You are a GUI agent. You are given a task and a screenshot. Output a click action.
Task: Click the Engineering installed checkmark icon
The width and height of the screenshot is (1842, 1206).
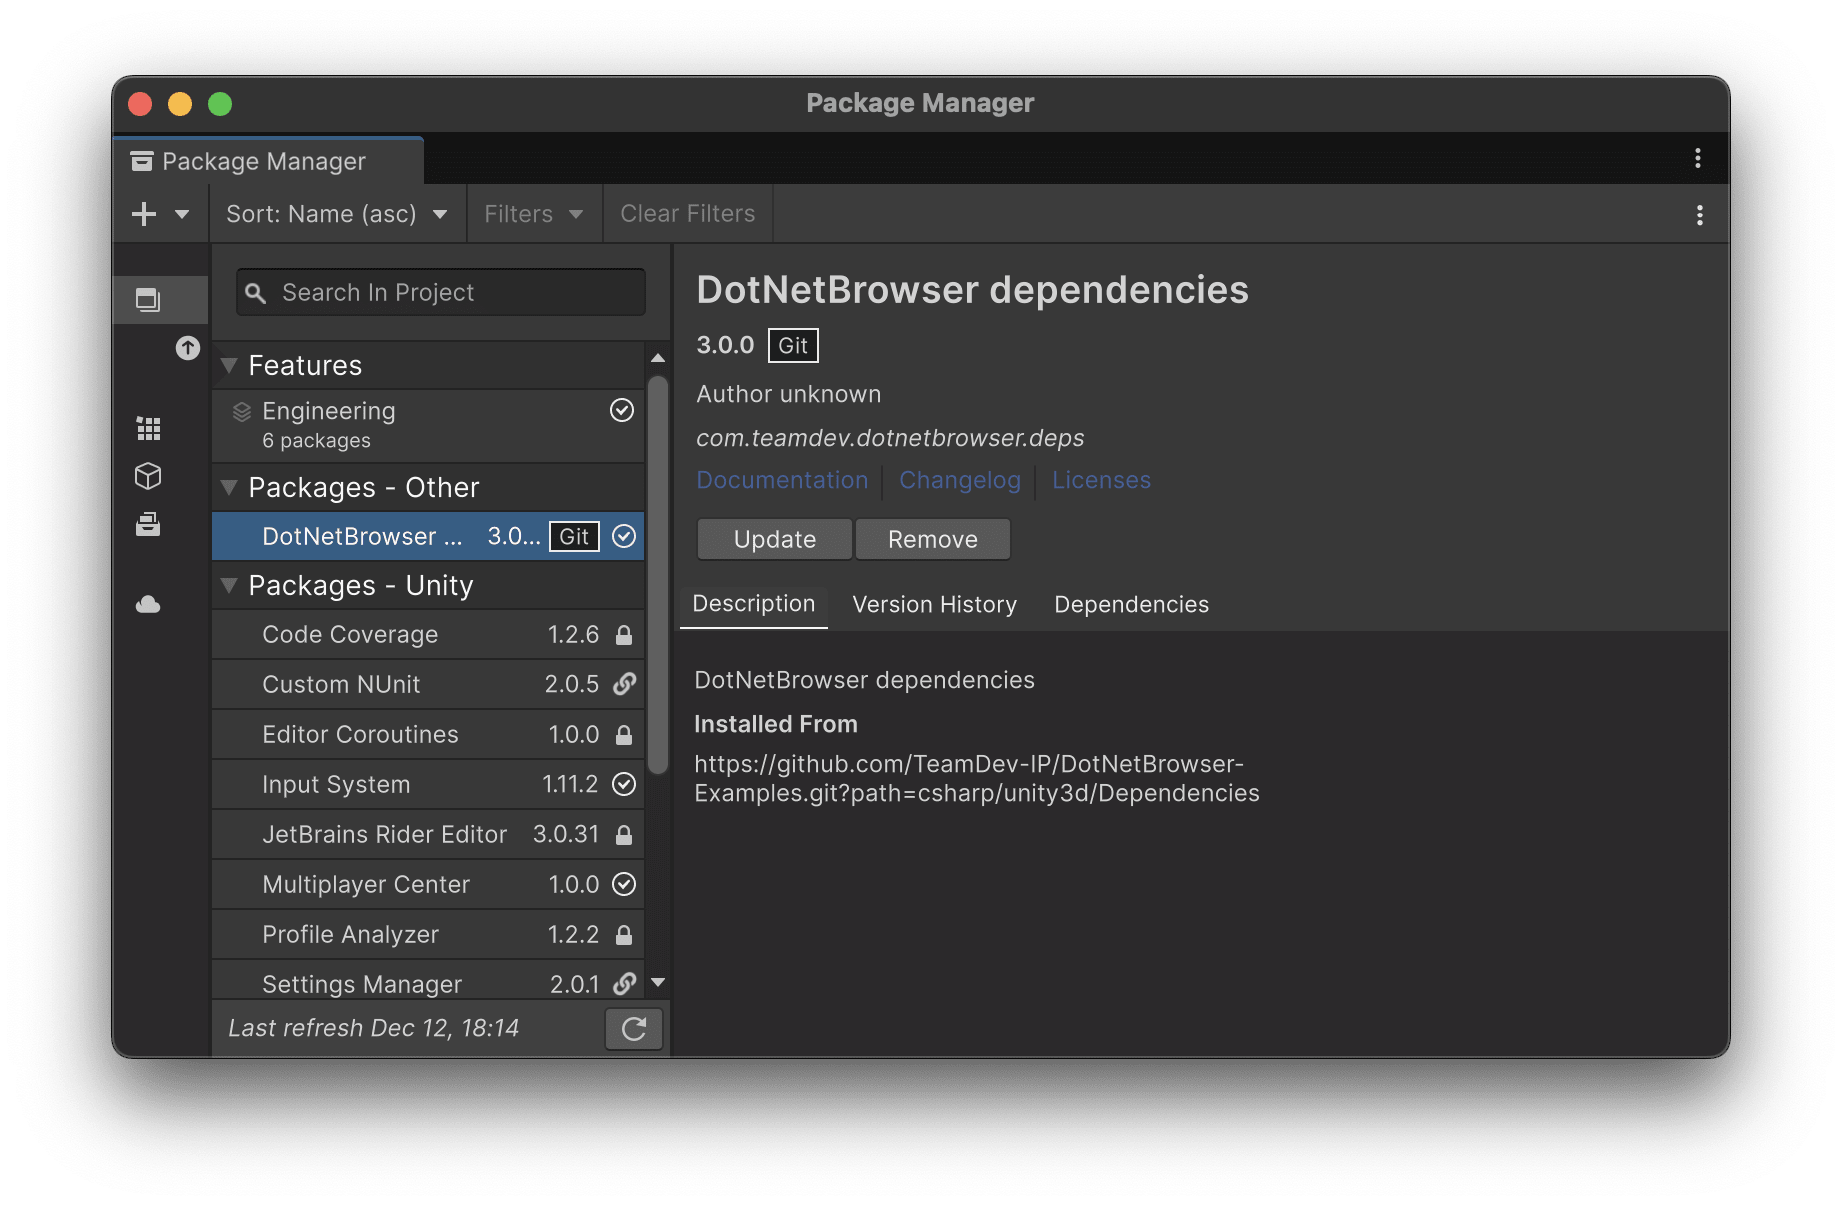(622, 410)
